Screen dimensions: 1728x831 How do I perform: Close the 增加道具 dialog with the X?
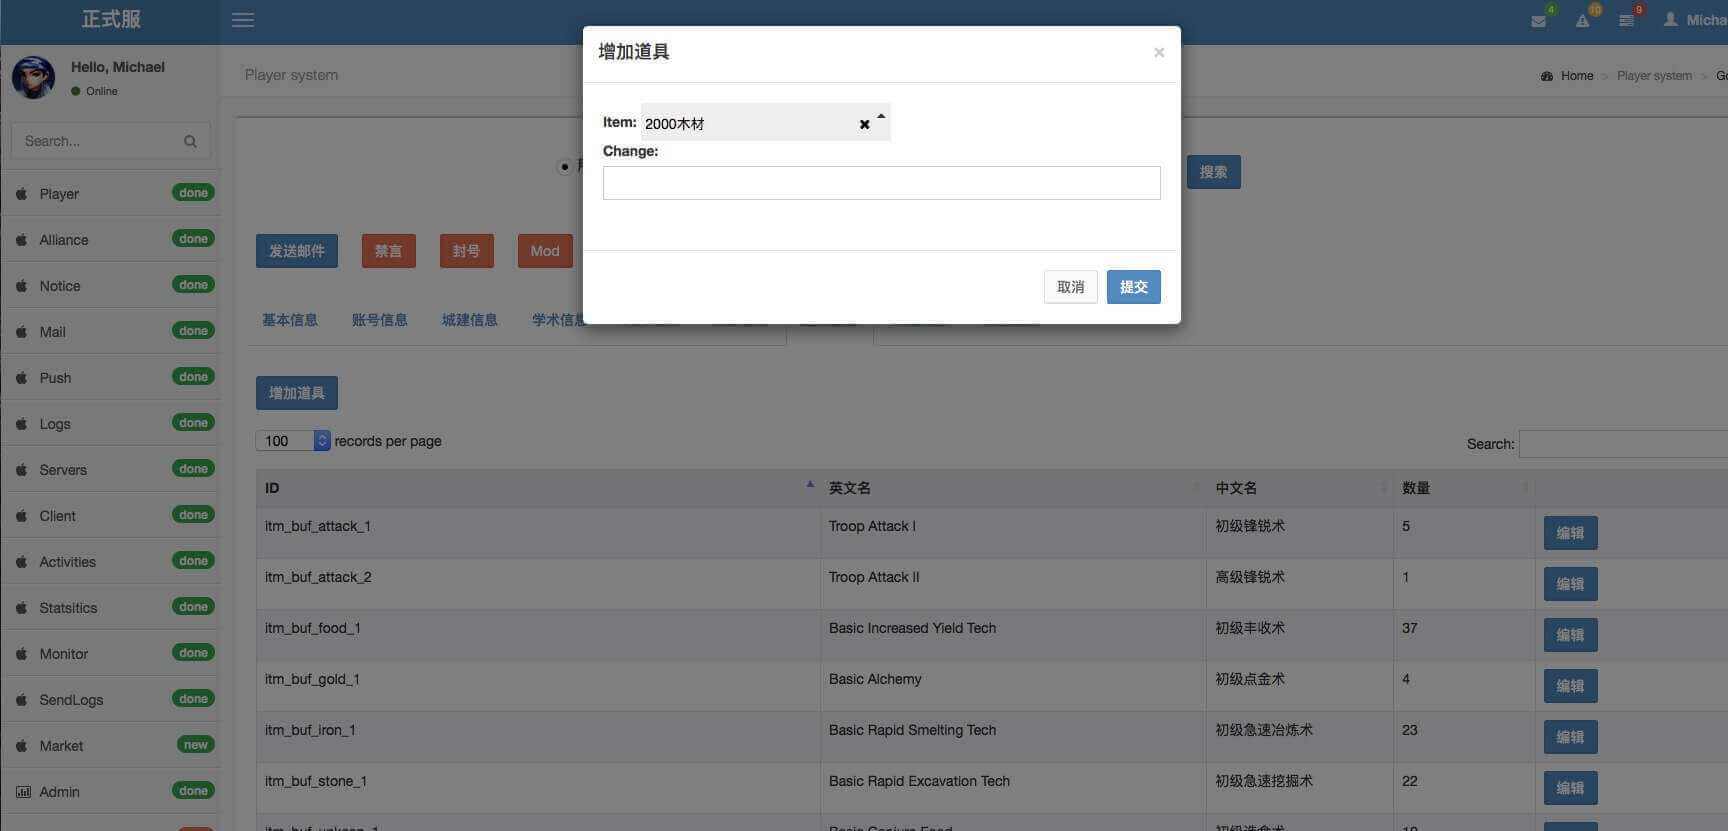coord(1159,52)
